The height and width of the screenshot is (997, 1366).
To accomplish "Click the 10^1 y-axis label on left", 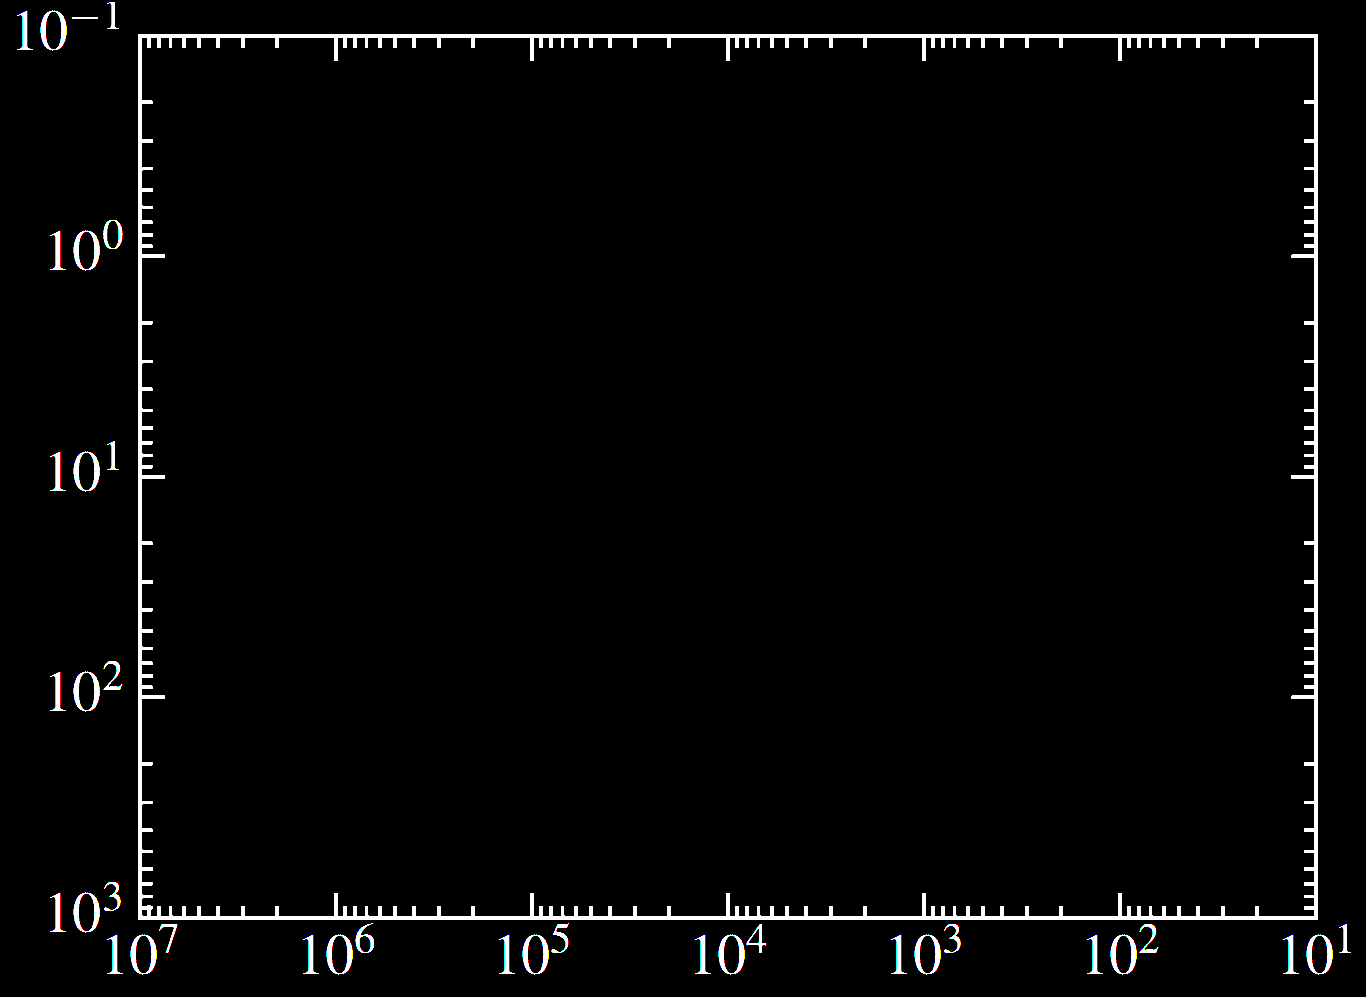I will (85, 467).
